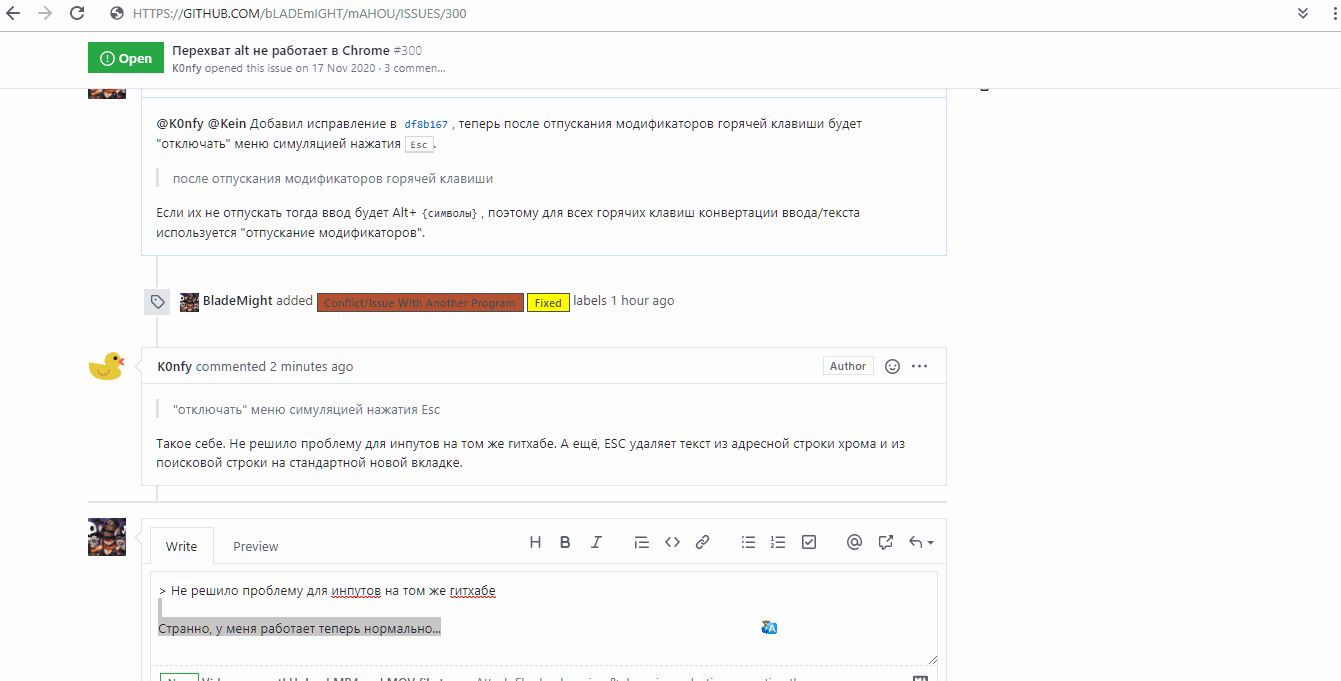Open K0nfy profile link in sticky header

coord(187,68)
